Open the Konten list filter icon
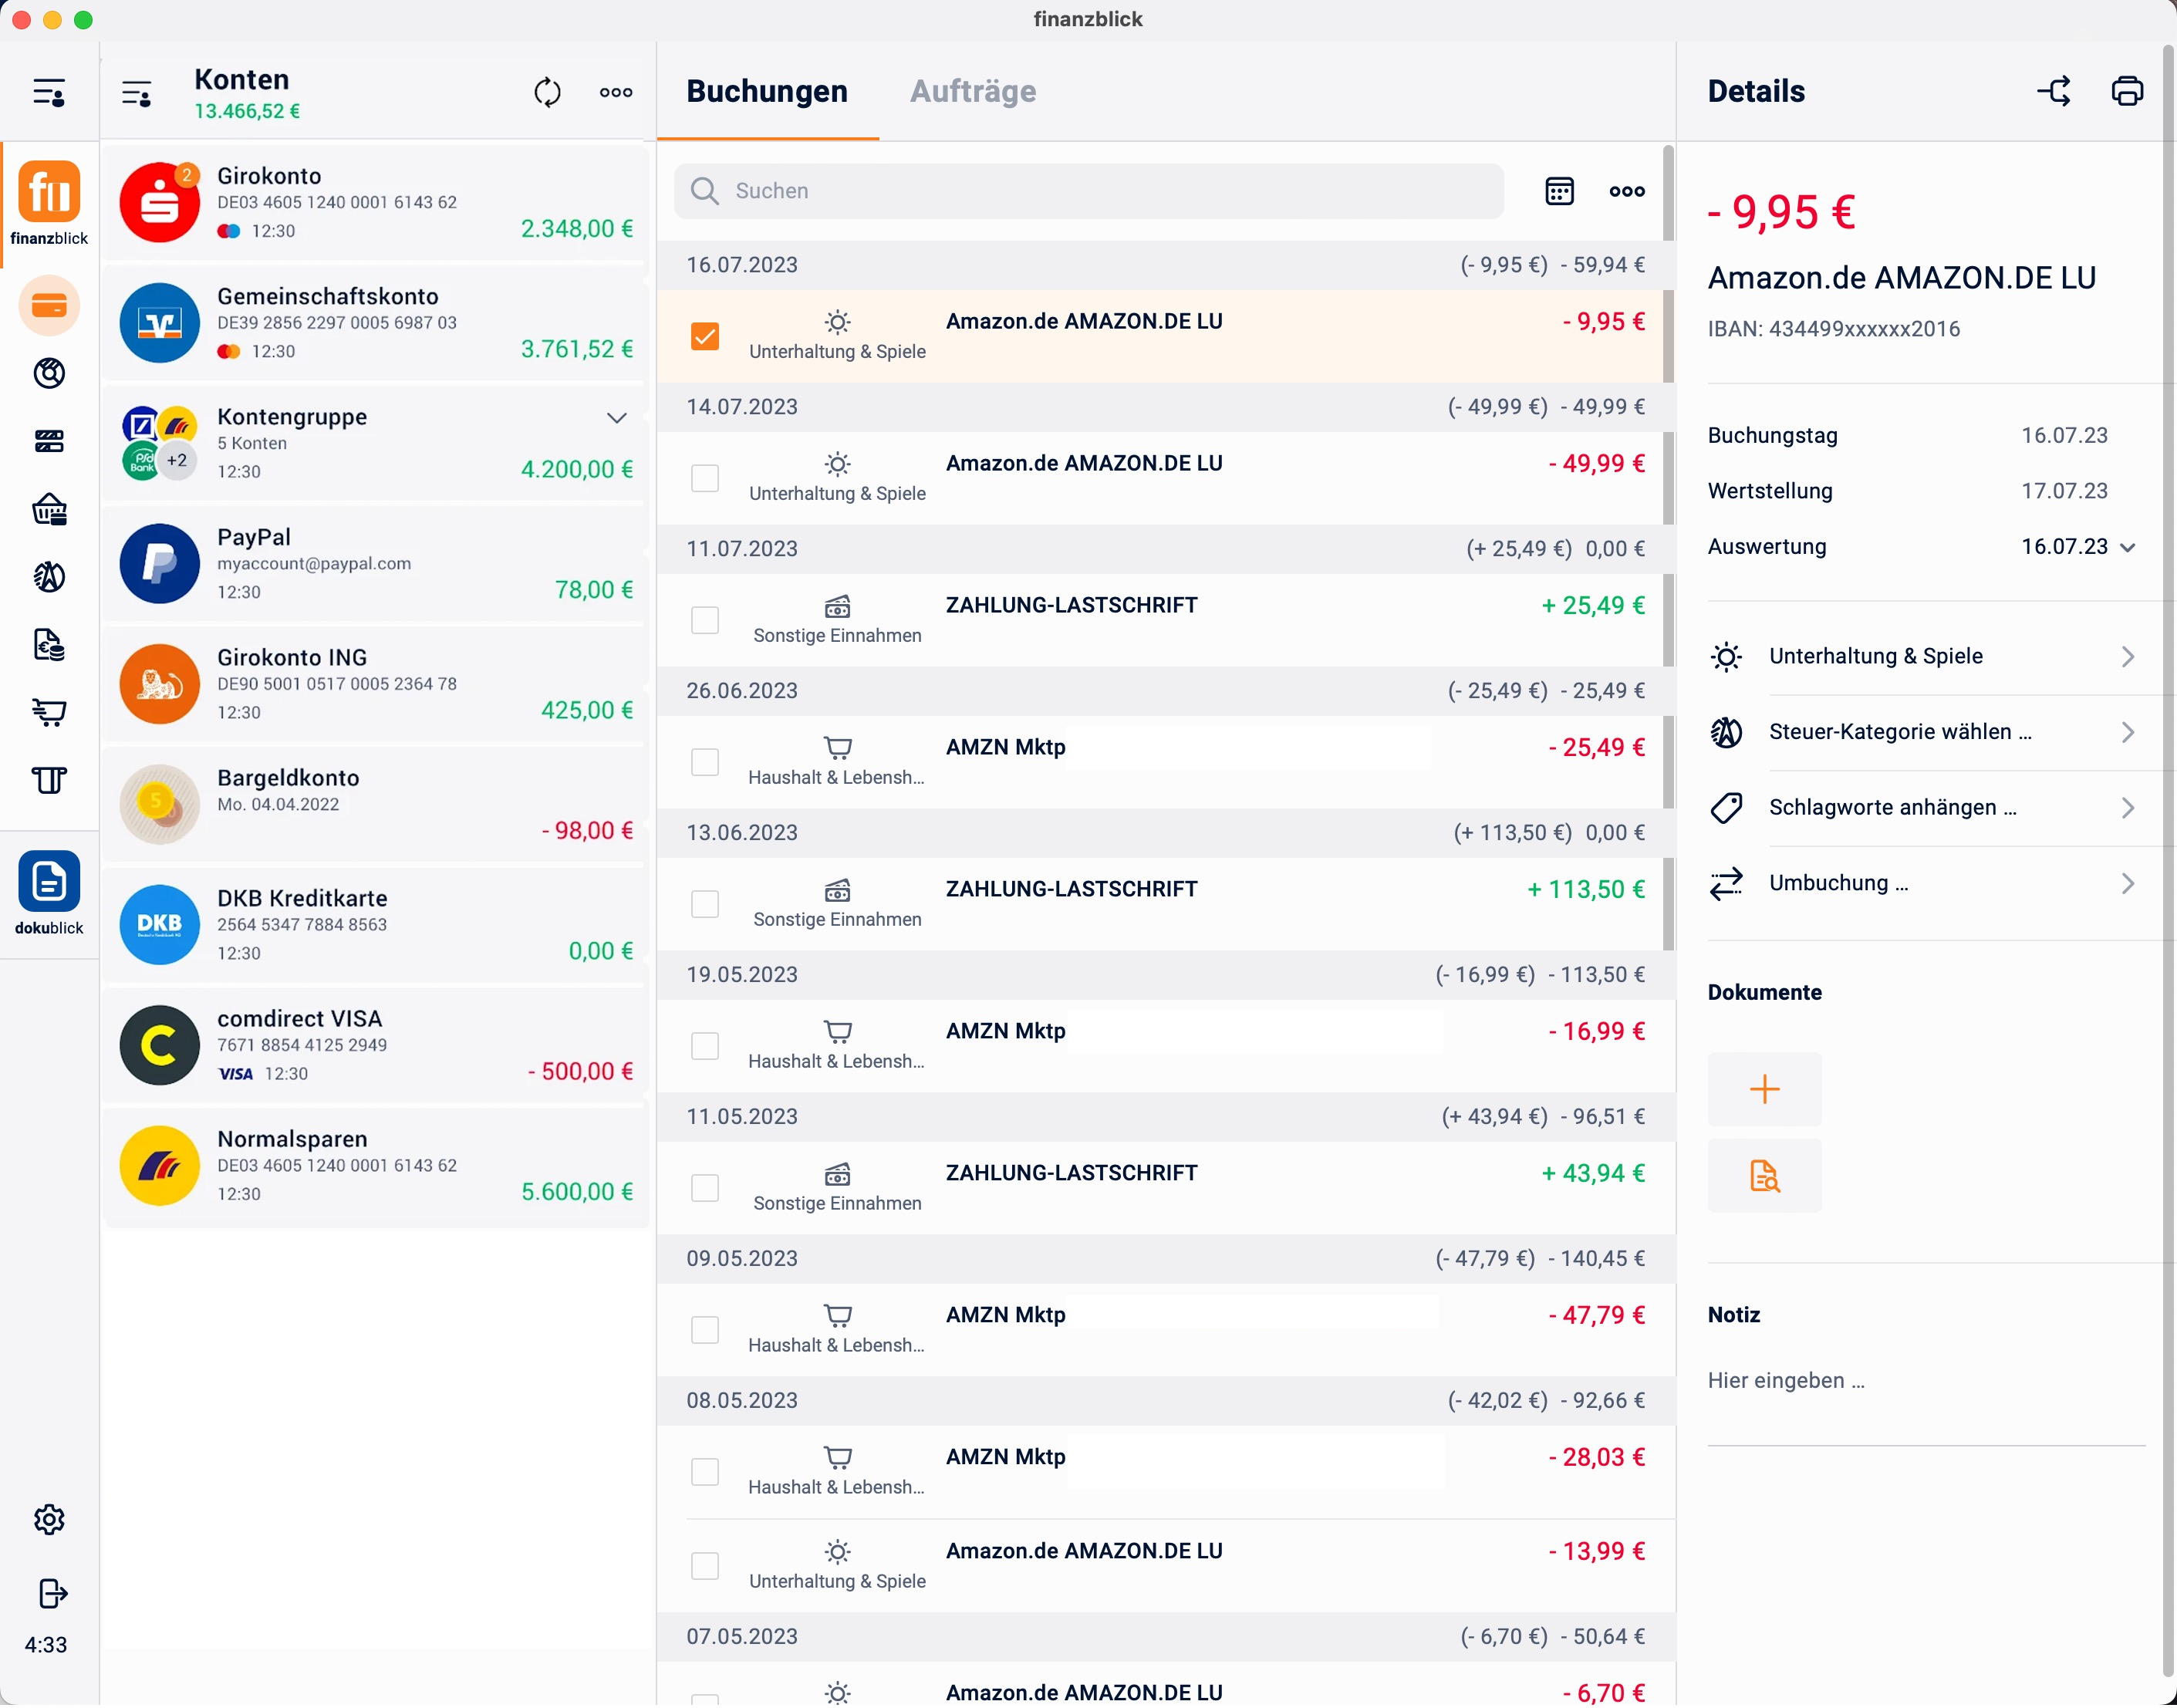This screenshot has width=2177, height=1708. (x=137, y=94)
